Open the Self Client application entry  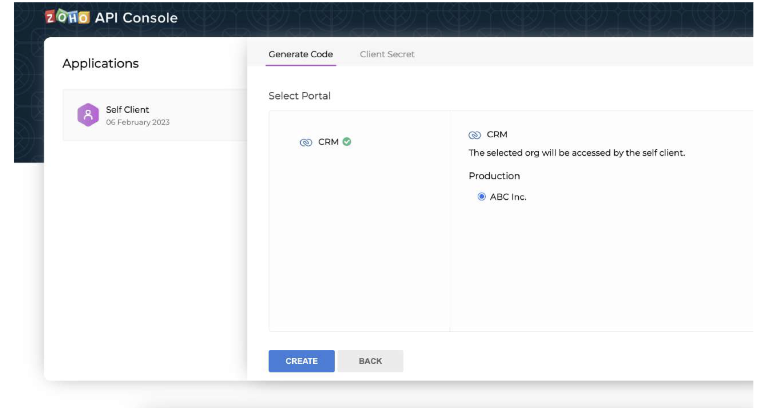coord(155,115)
